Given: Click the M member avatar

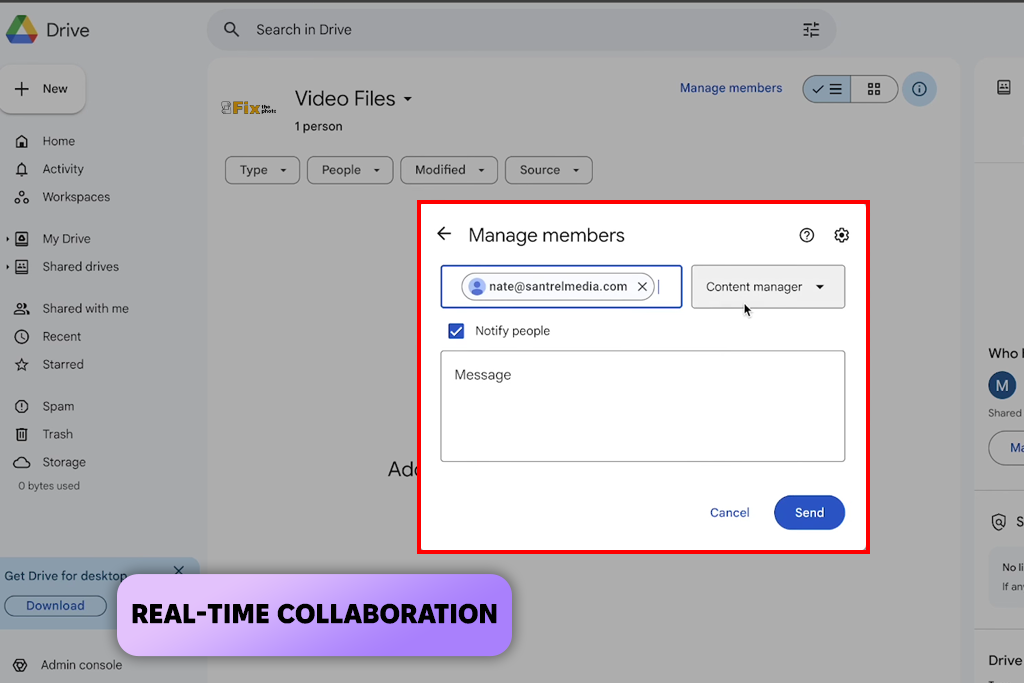Looking at the screenshot, I should 1002,385.
